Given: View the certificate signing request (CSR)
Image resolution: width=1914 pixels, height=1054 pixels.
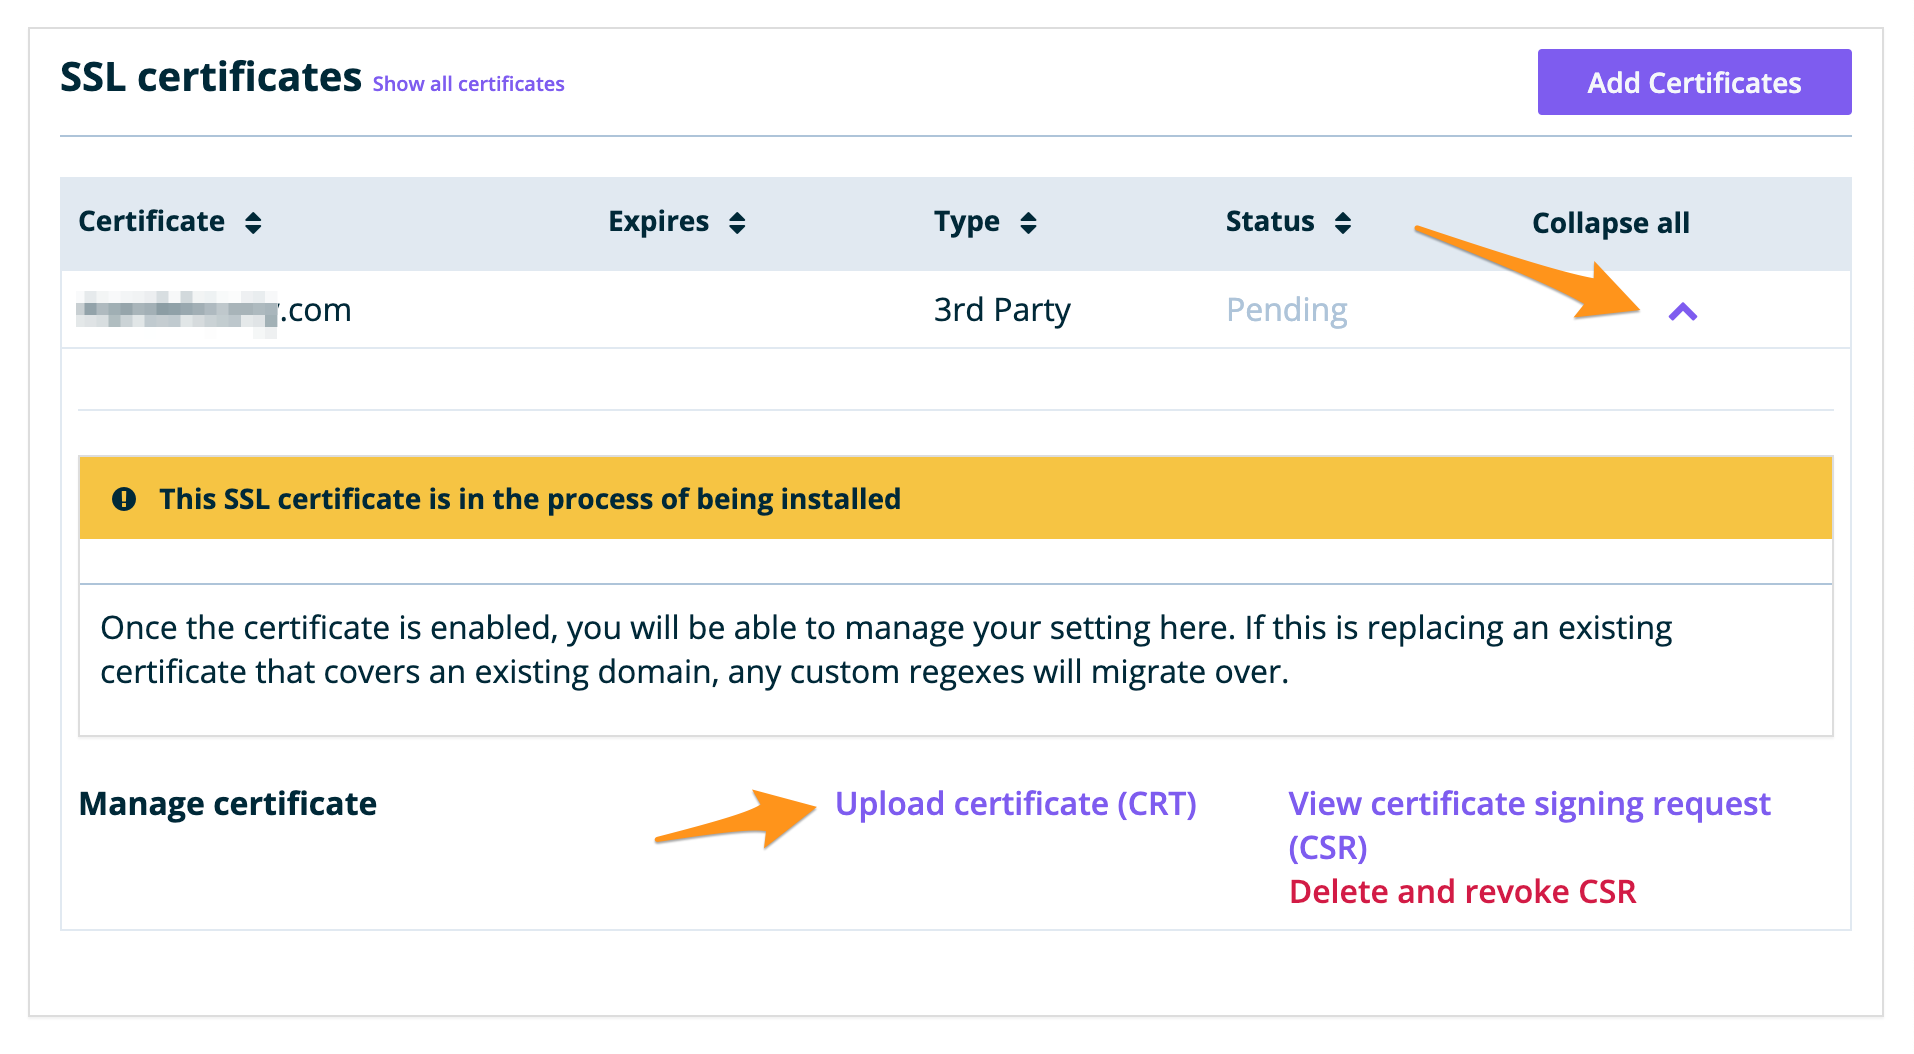Looking at the screenshot, I should point(1528,805).
